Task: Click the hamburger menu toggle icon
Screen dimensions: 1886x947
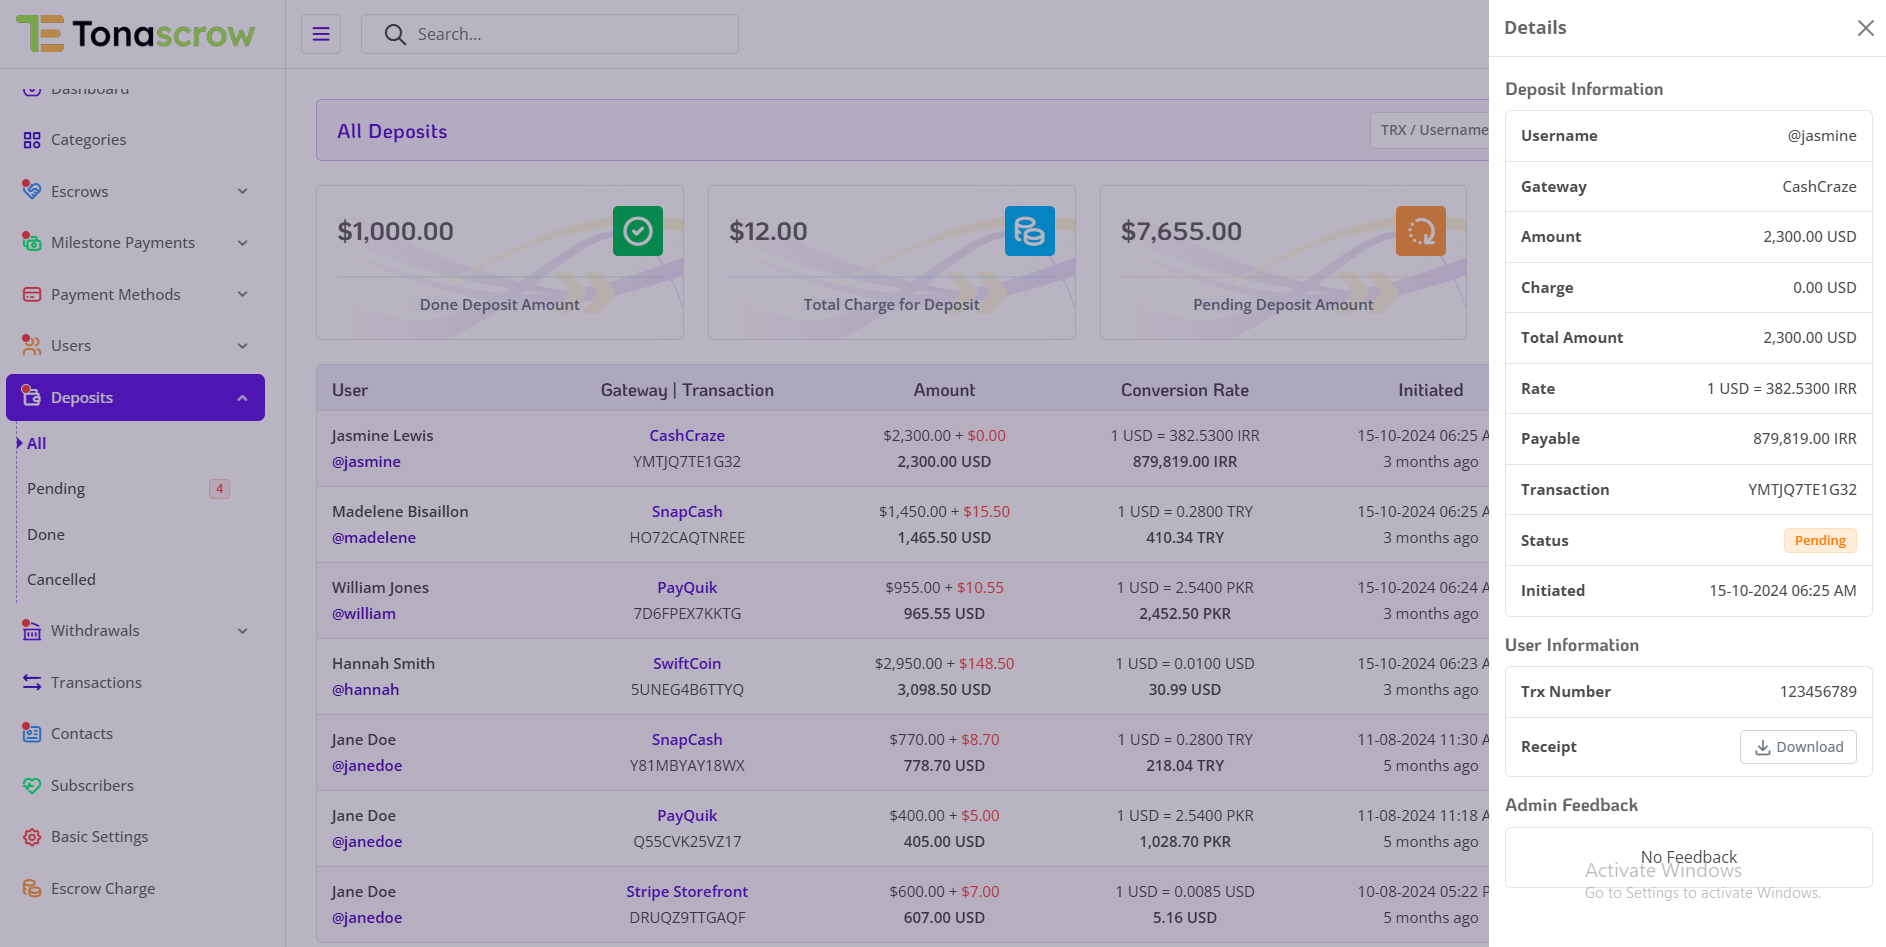Action: [x=321, y=34]
